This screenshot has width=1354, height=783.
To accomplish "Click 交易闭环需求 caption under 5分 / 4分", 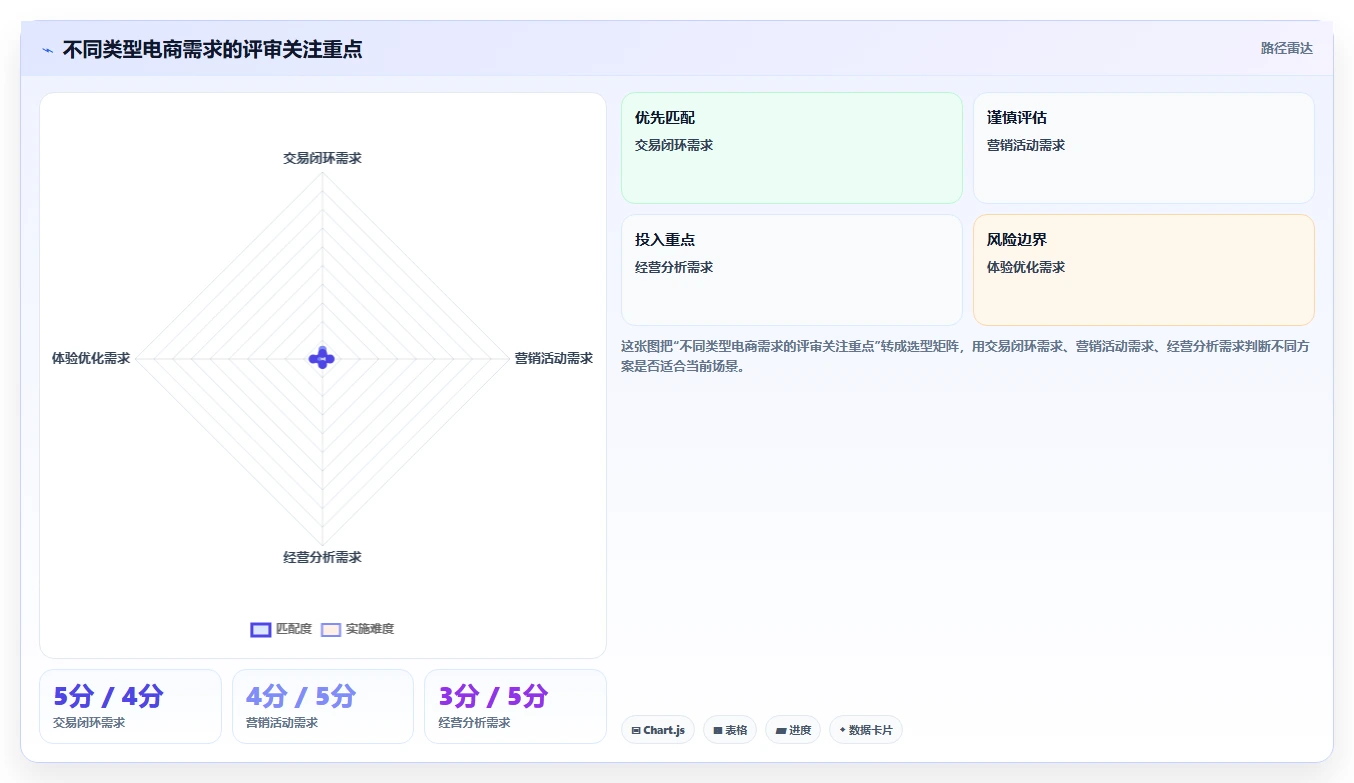I will point(89,722).
